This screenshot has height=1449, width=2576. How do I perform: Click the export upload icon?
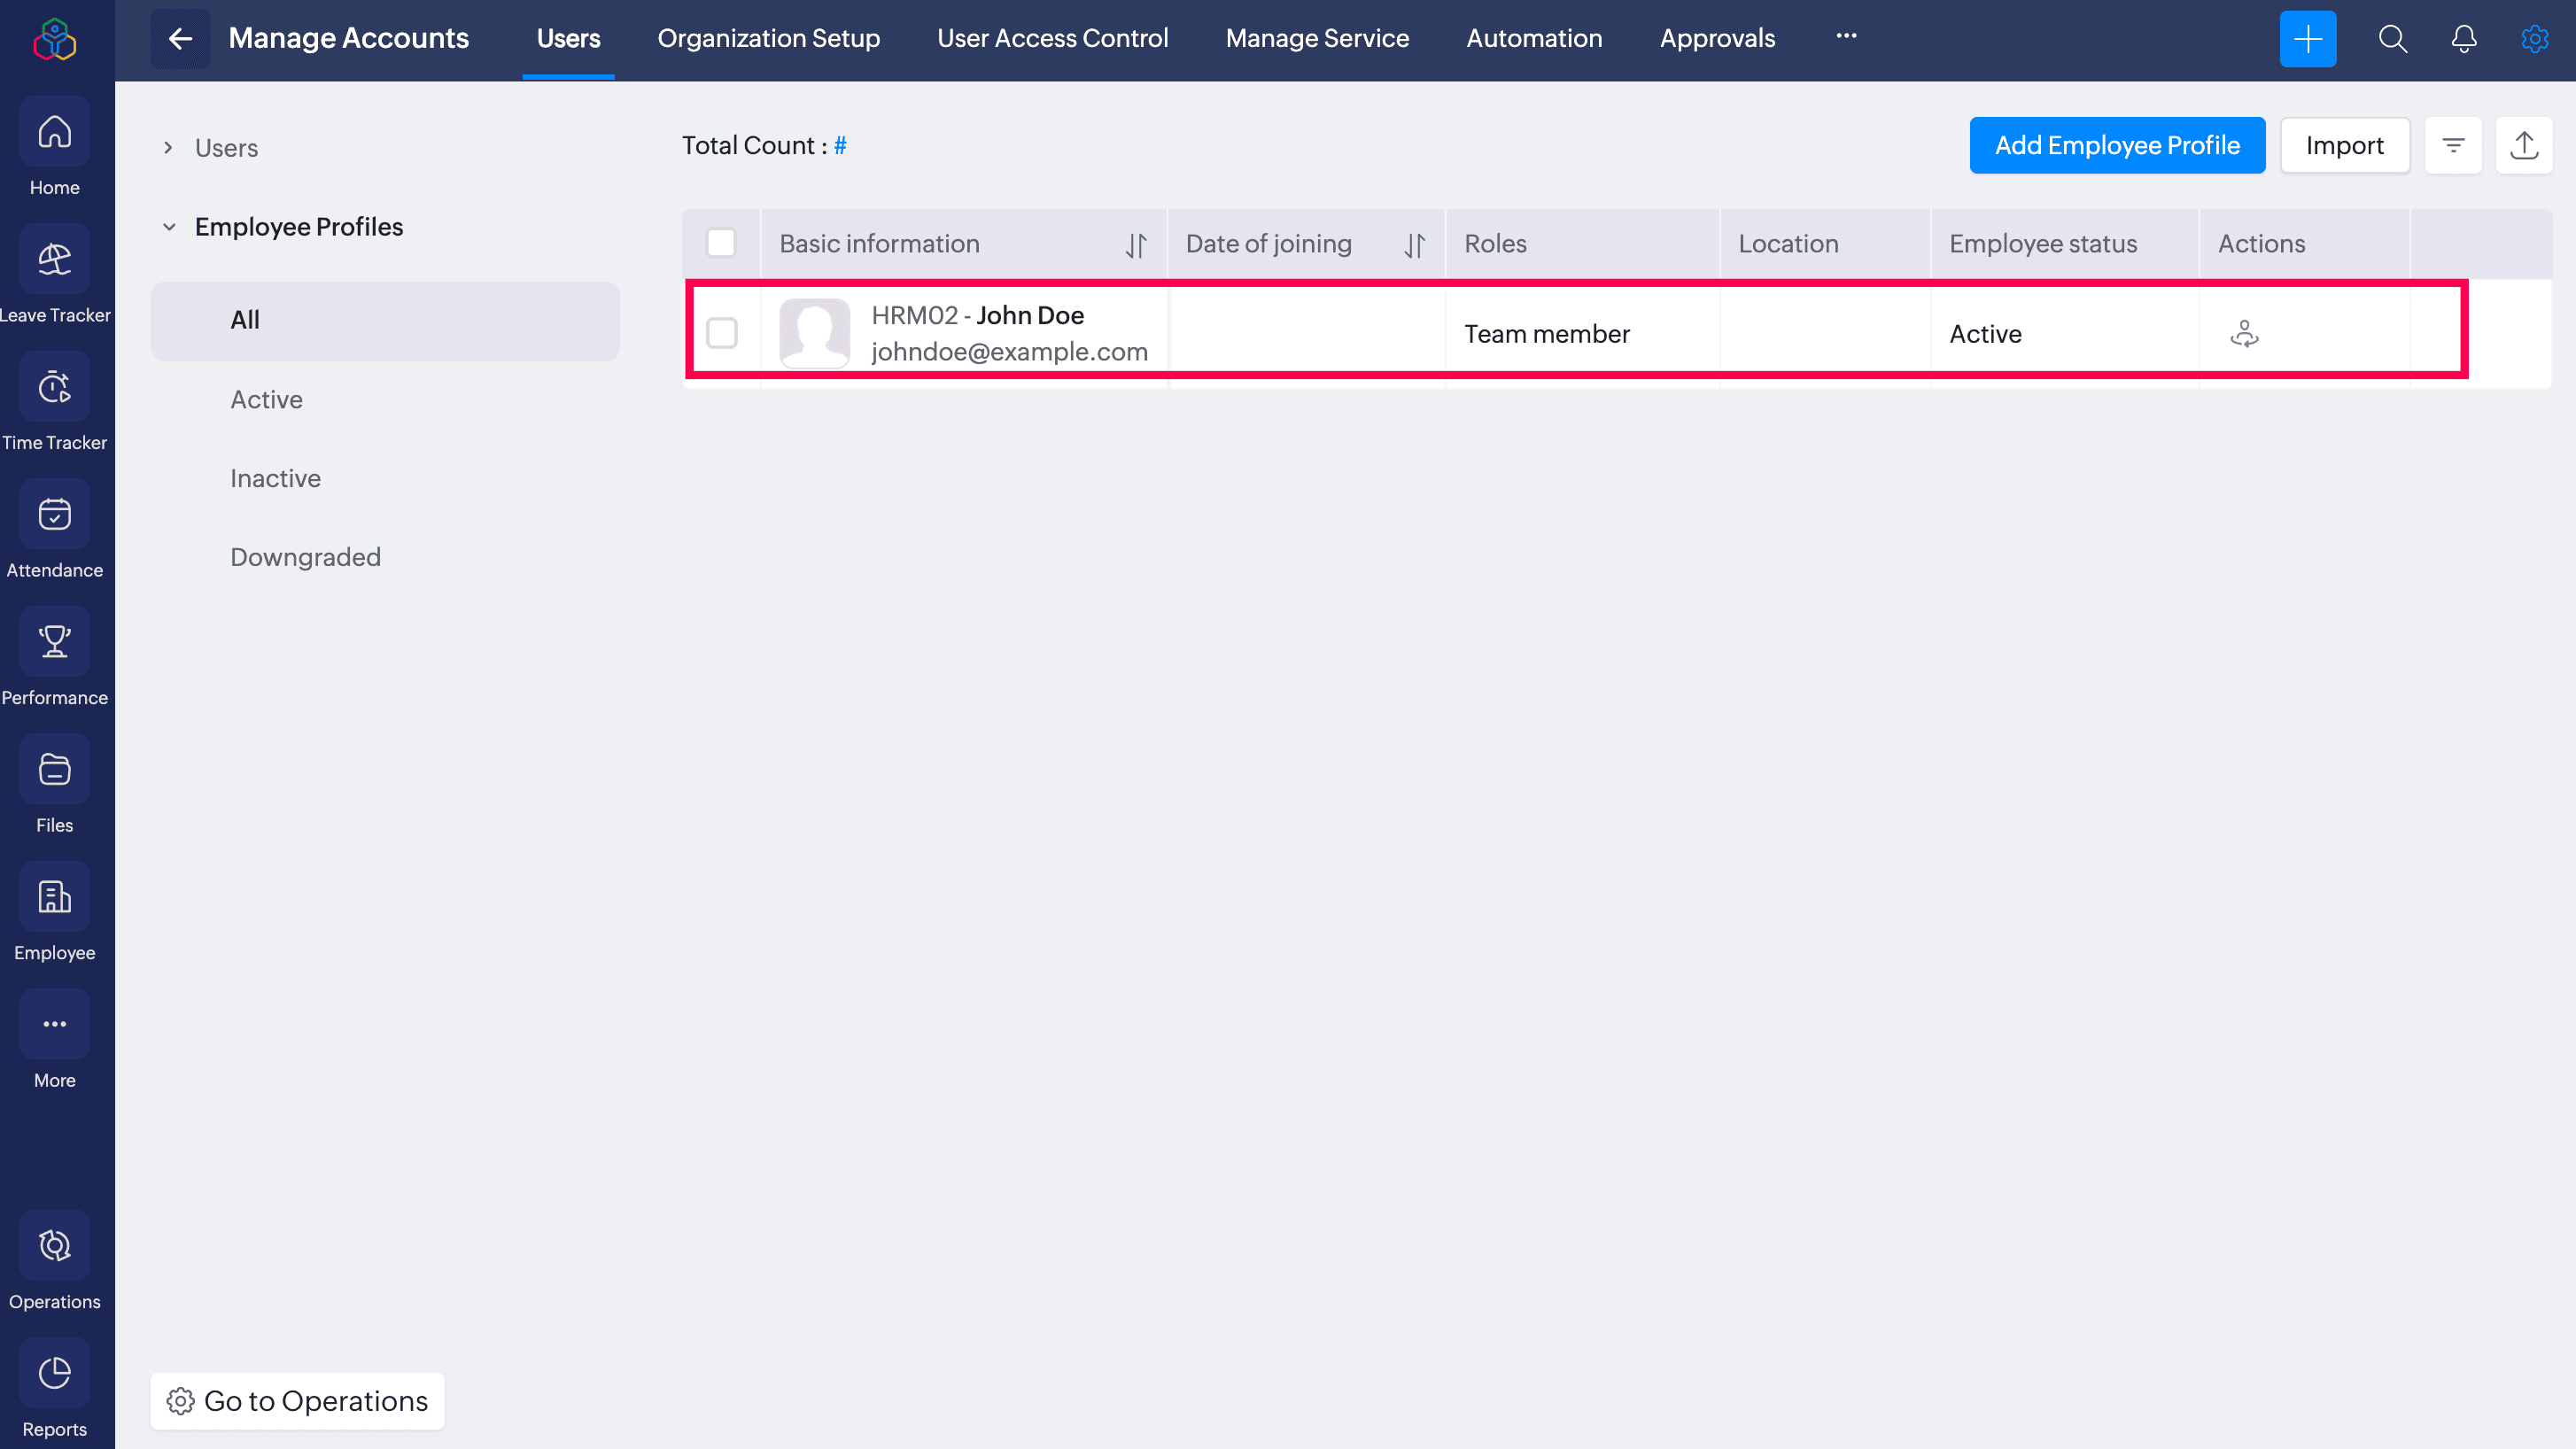point(2523,146)
